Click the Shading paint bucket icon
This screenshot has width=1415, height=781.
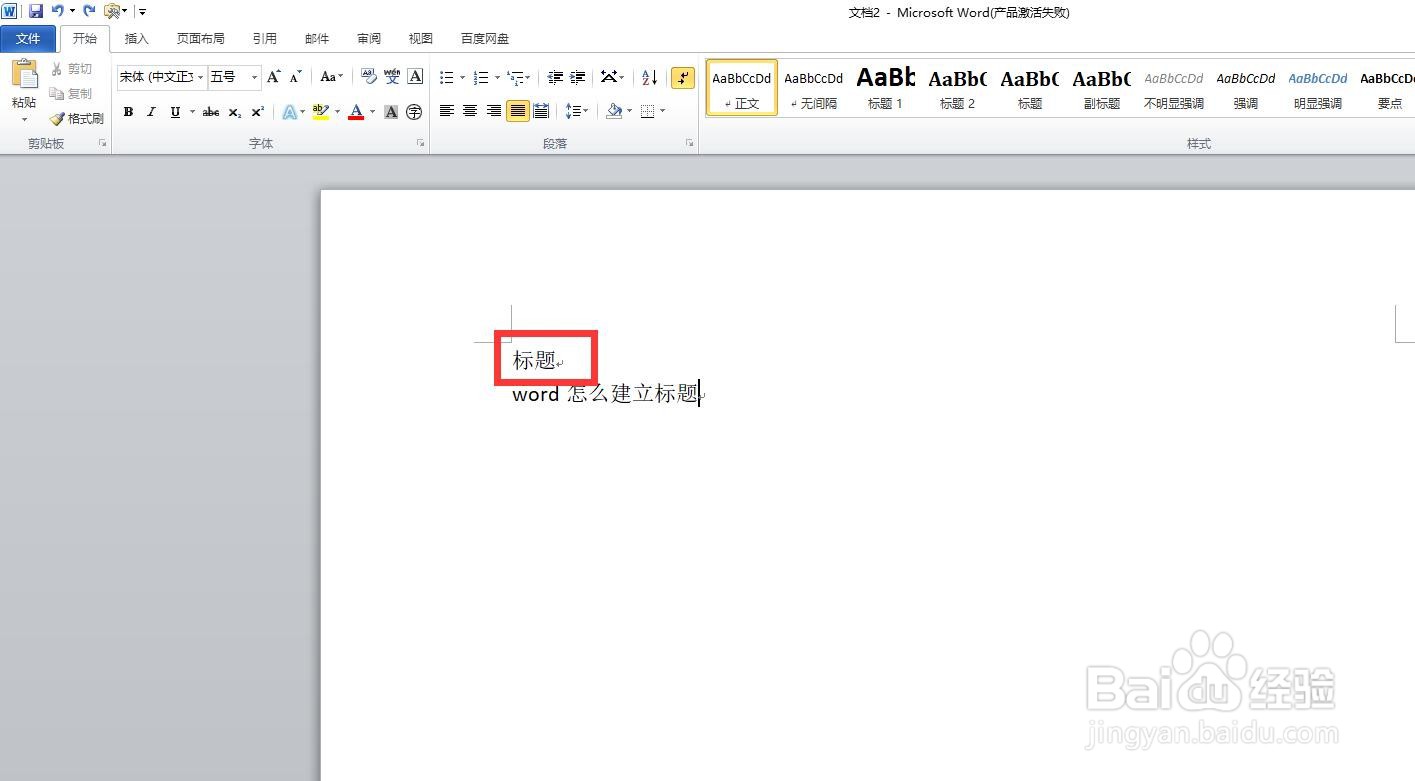614,111
